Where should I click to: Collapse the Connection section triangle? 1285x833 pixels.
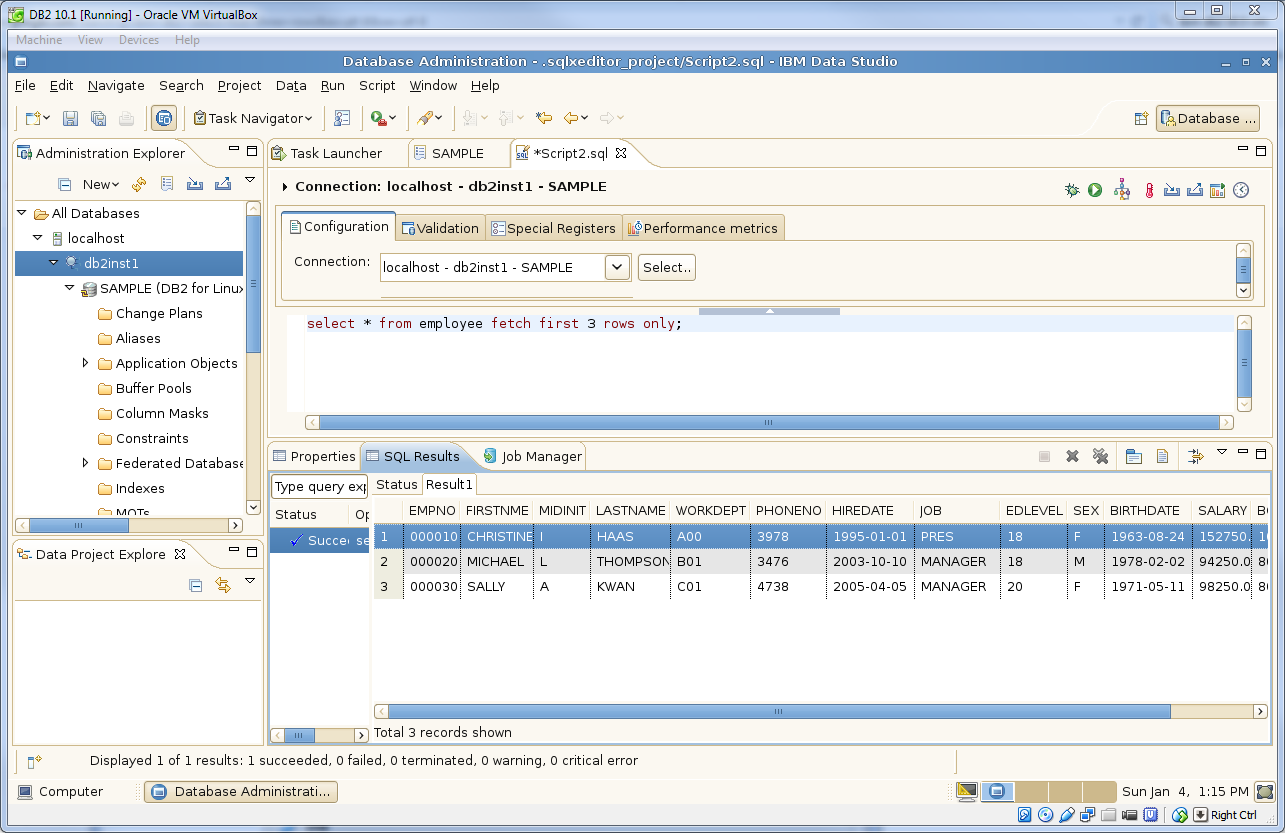click(x=285, y=187)
